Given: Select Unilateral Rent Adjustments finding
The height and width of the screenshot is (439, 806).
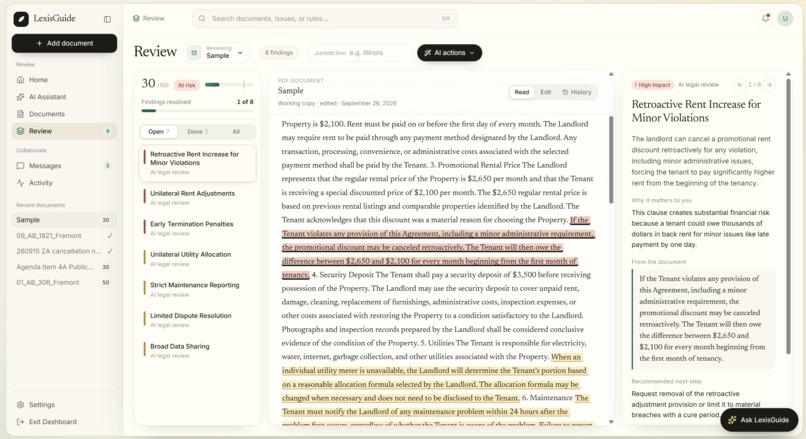Looking at the screenshot, I should (197, 198).
